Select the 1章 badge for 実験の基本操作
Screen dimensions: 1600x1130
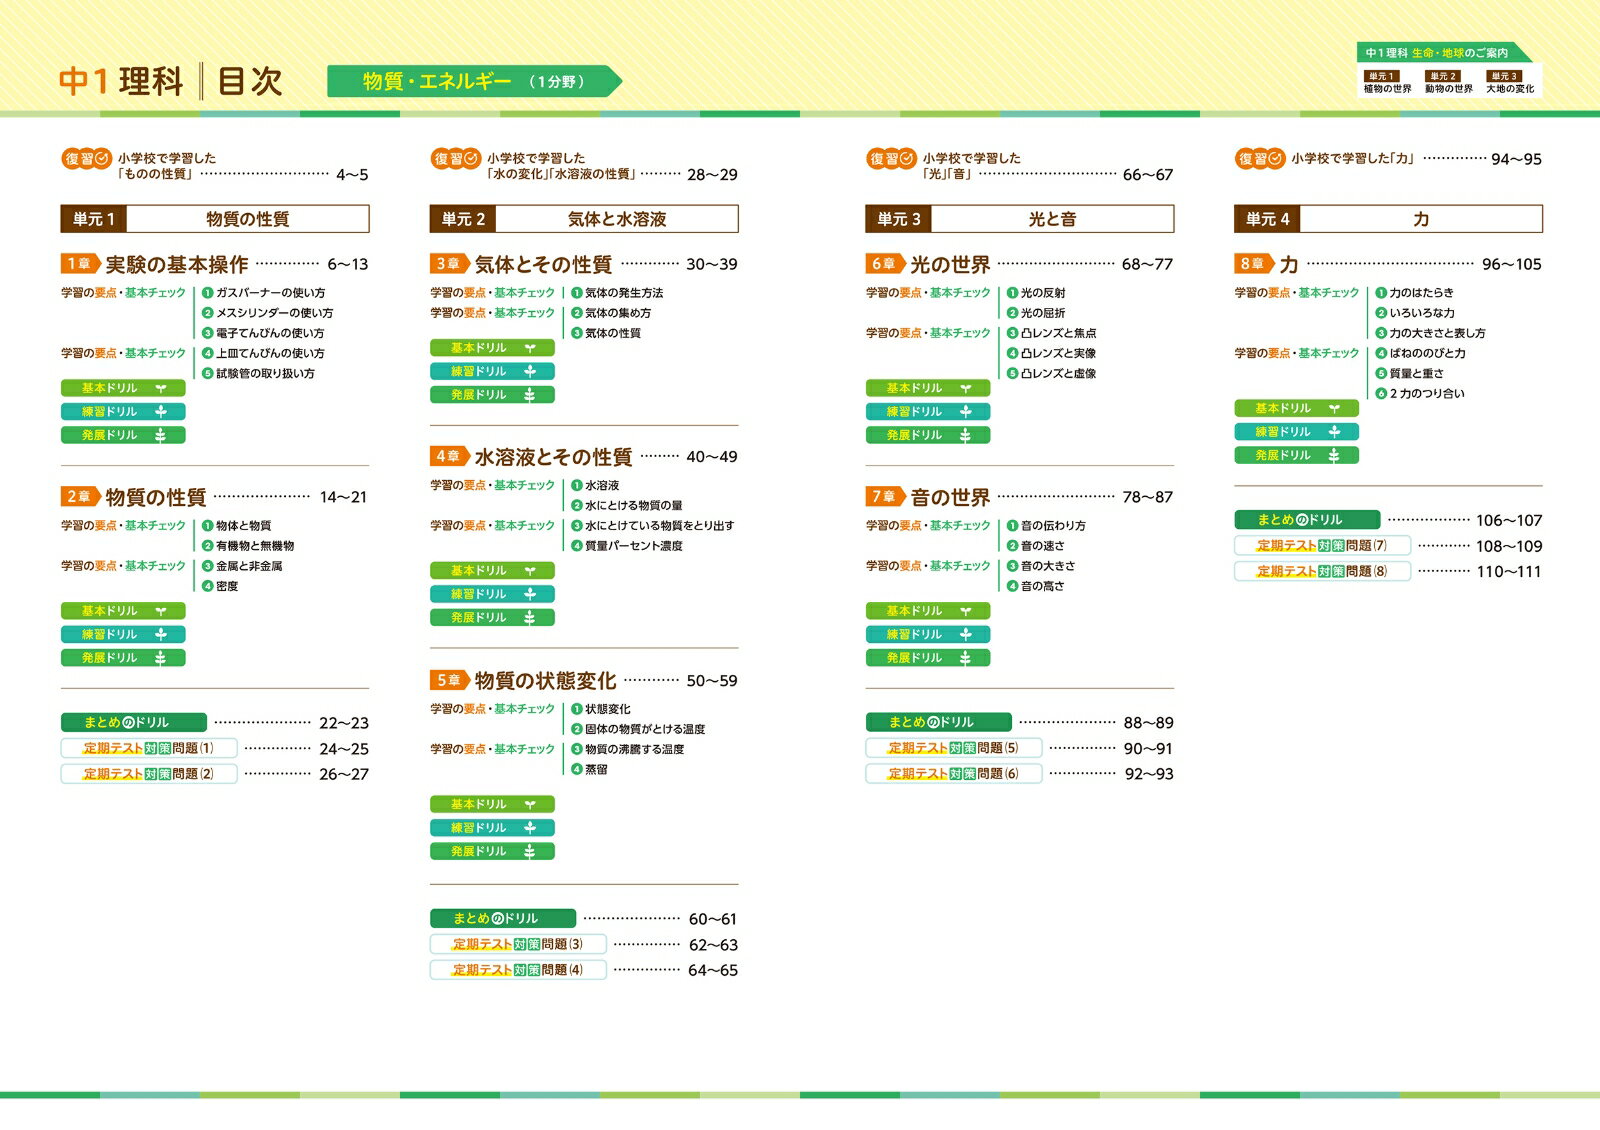point(80,264)
